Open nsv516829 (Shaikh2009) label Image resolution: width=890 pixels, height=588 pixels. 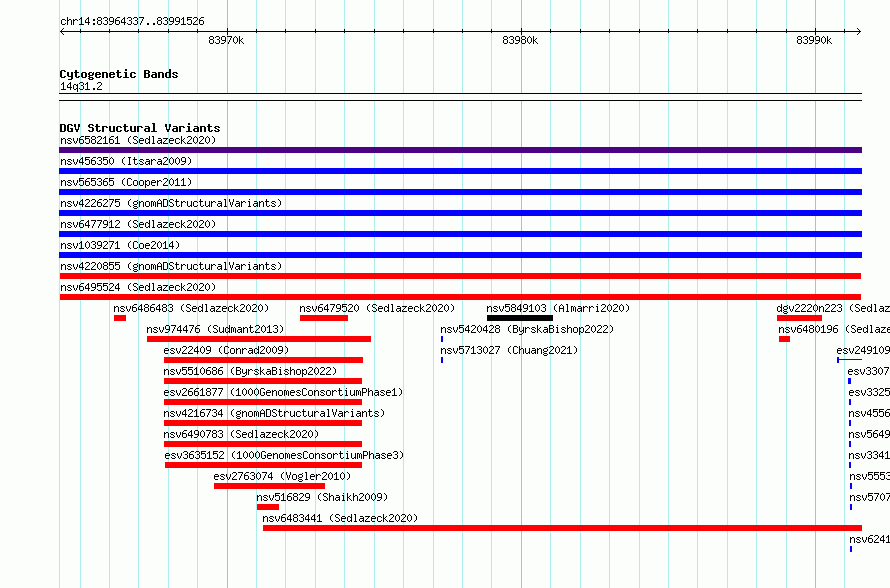click(x=322, y=497)
